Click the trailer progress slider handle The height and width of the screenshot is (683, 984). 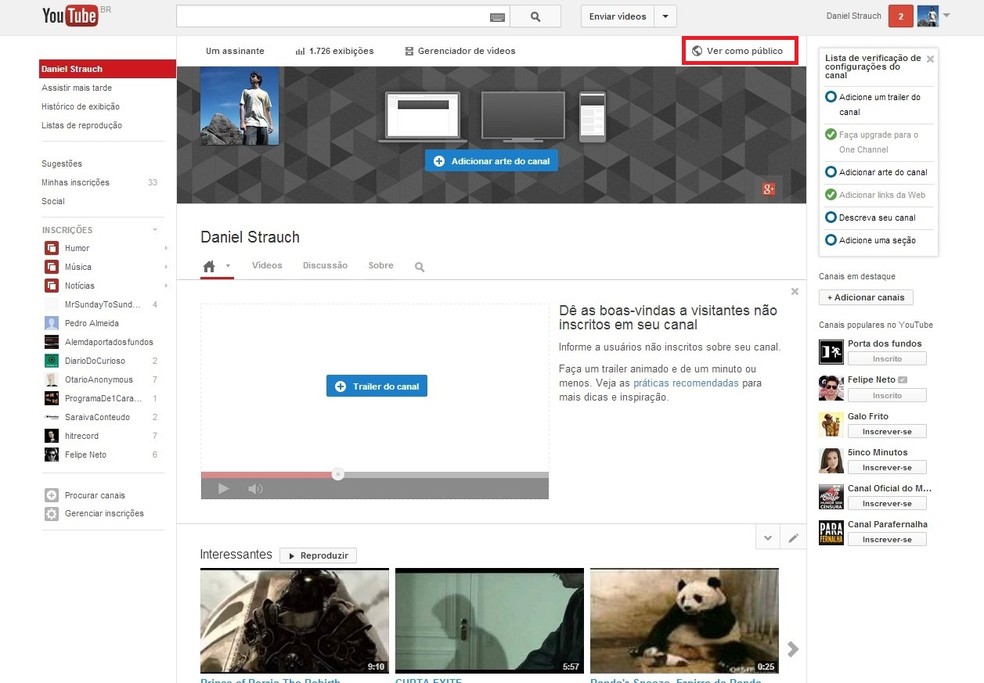click(338, 474)
